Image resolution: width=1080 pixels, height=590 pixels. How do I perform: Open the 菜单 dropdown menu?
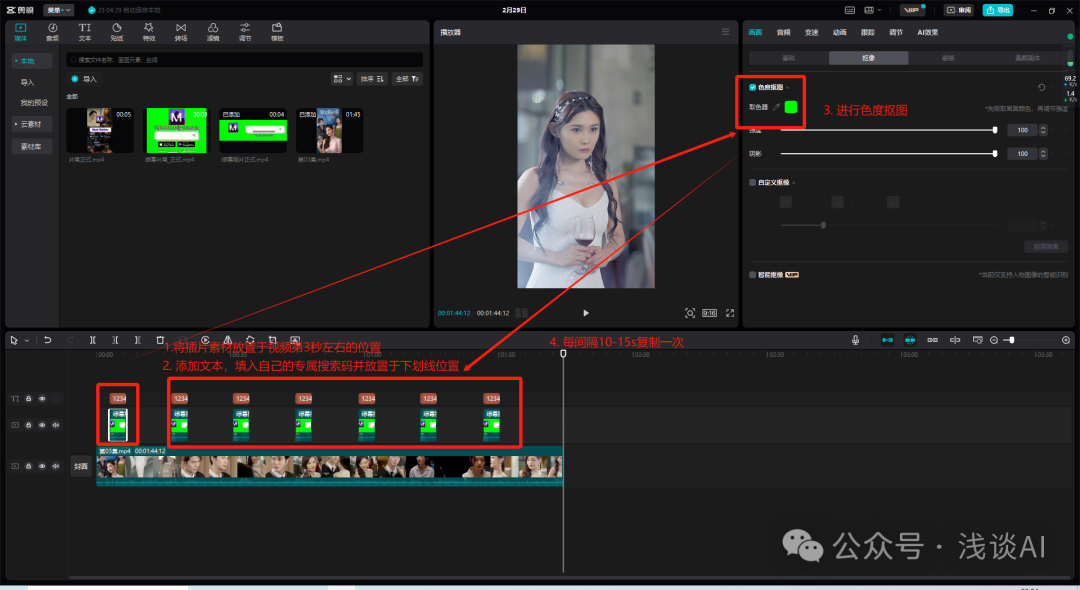tap(58, 9)
